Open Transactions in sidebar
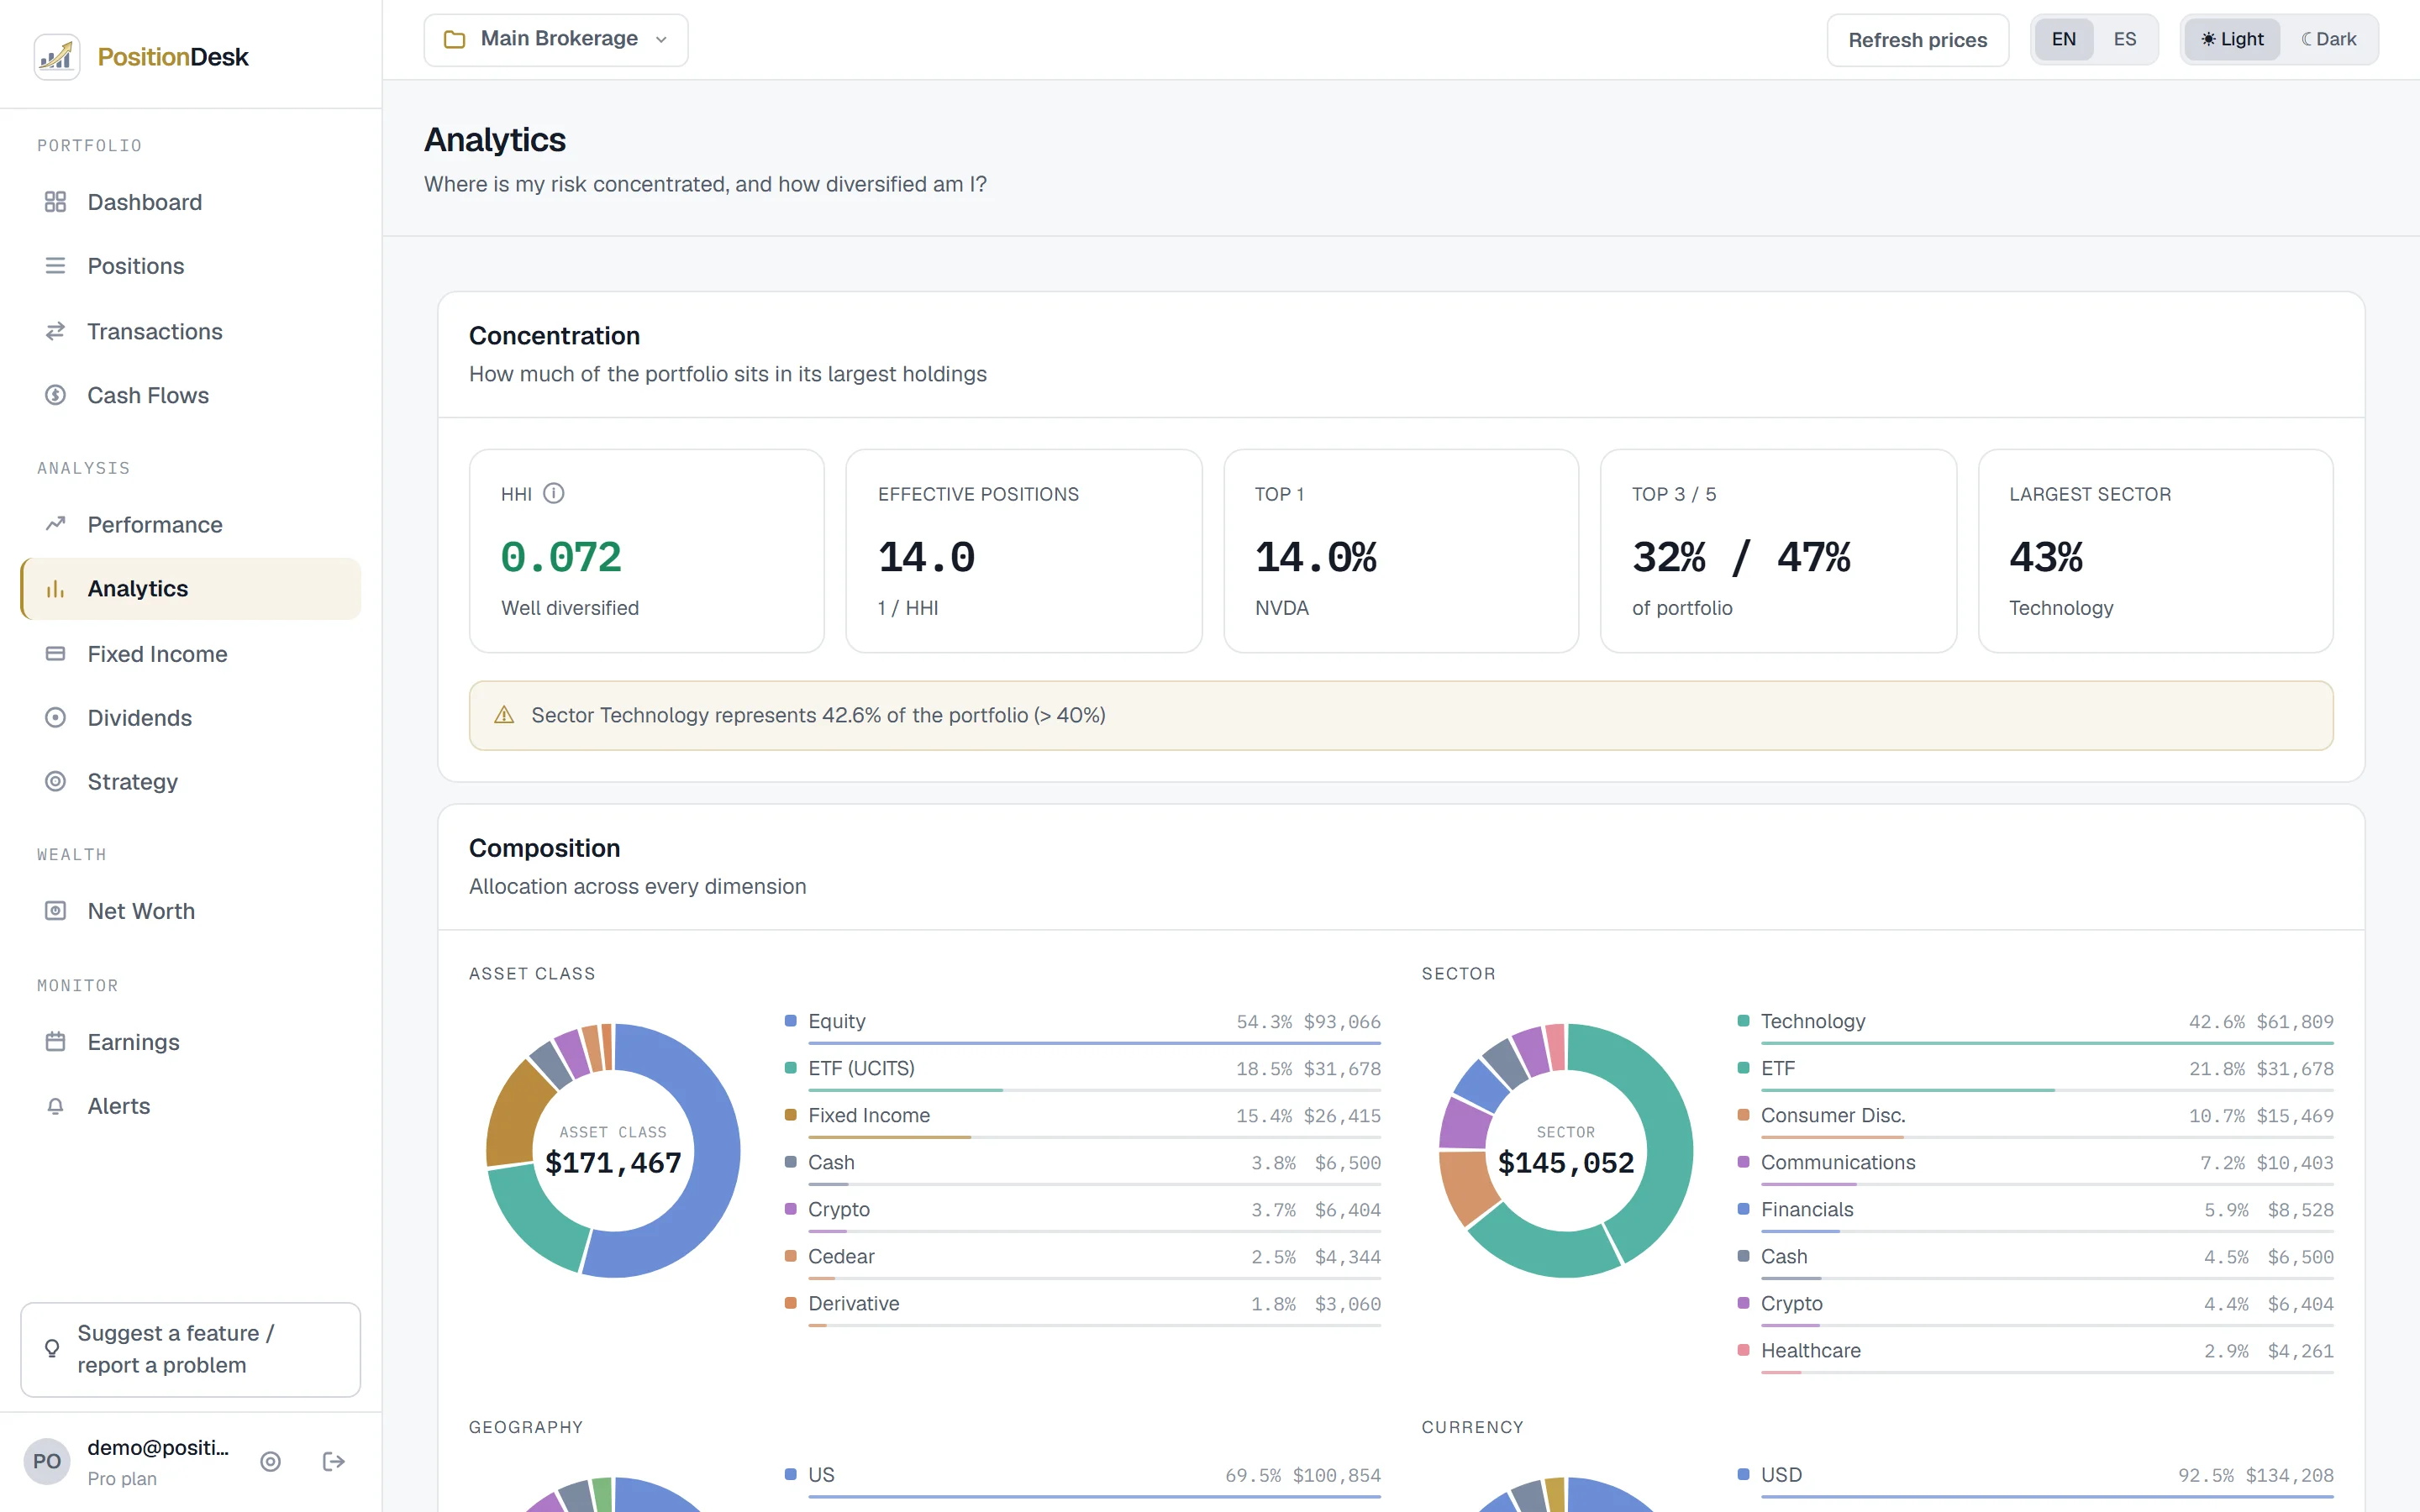This screenshot has width=2420, height=1512. [x=190, y=331]
